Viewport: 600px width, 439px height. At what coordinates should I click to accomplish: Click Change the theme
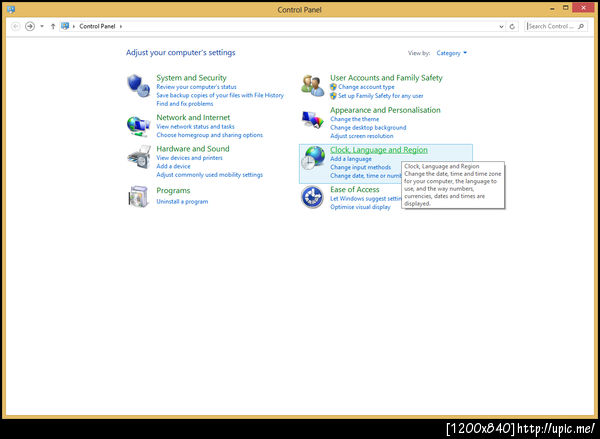click(355, 119)
